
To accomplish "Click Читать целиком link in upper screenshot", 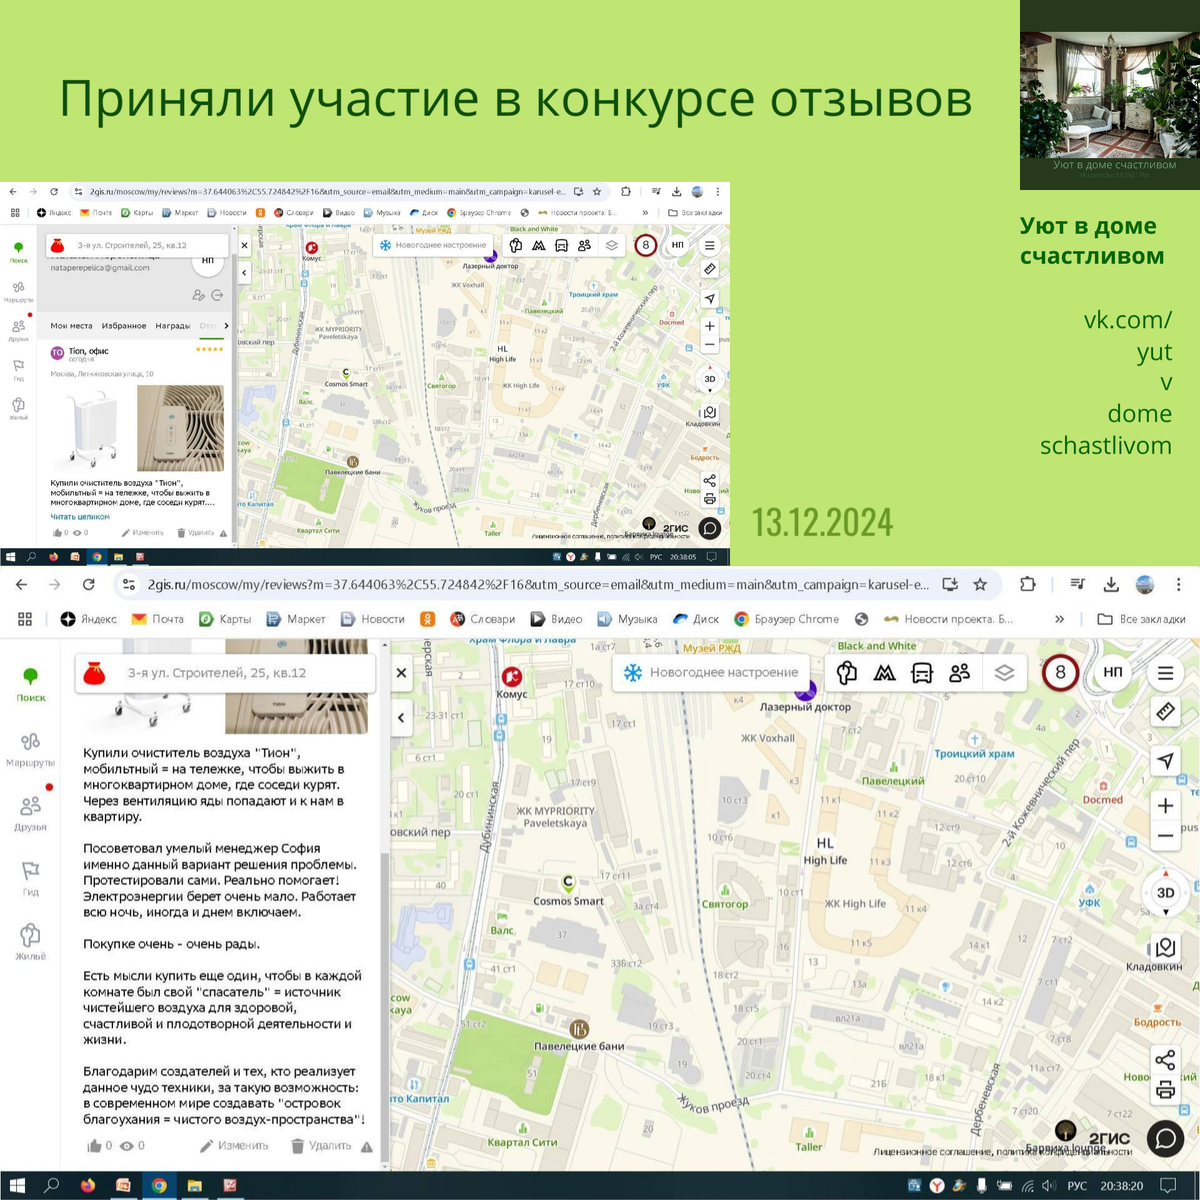I will [80, 517].
